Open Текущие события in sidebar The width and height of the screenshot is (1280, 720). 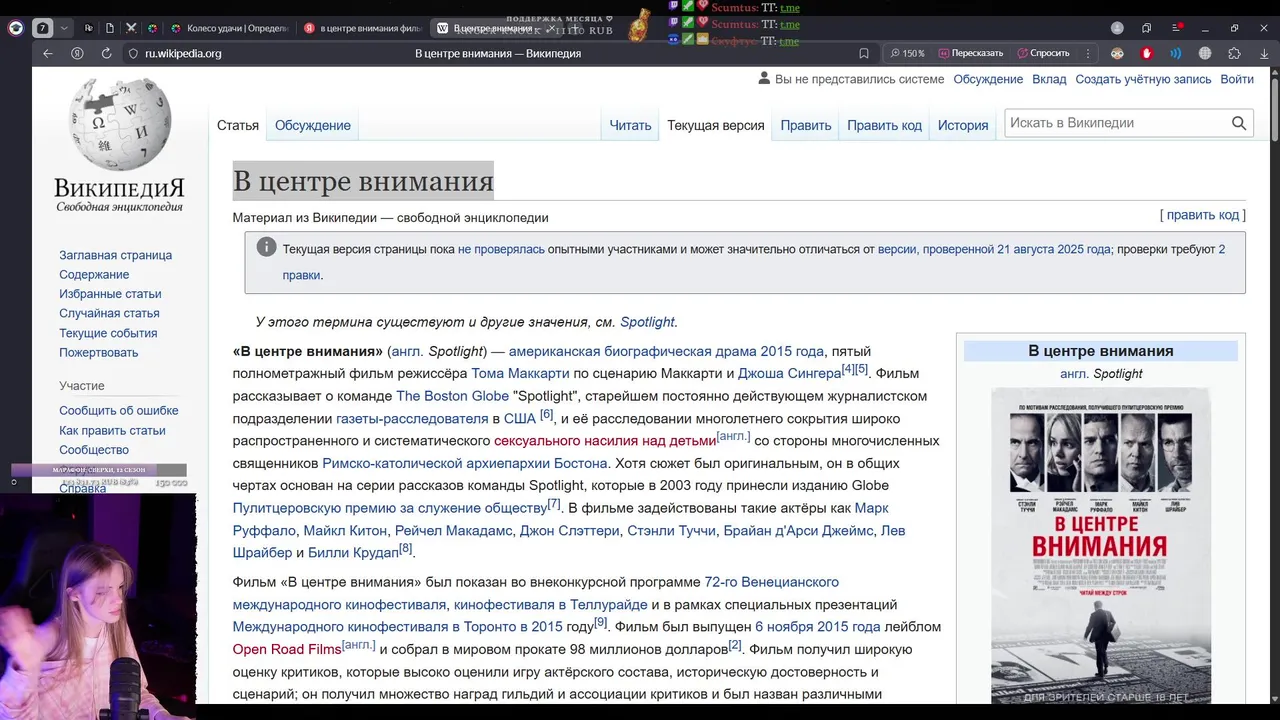coord(108,333)
